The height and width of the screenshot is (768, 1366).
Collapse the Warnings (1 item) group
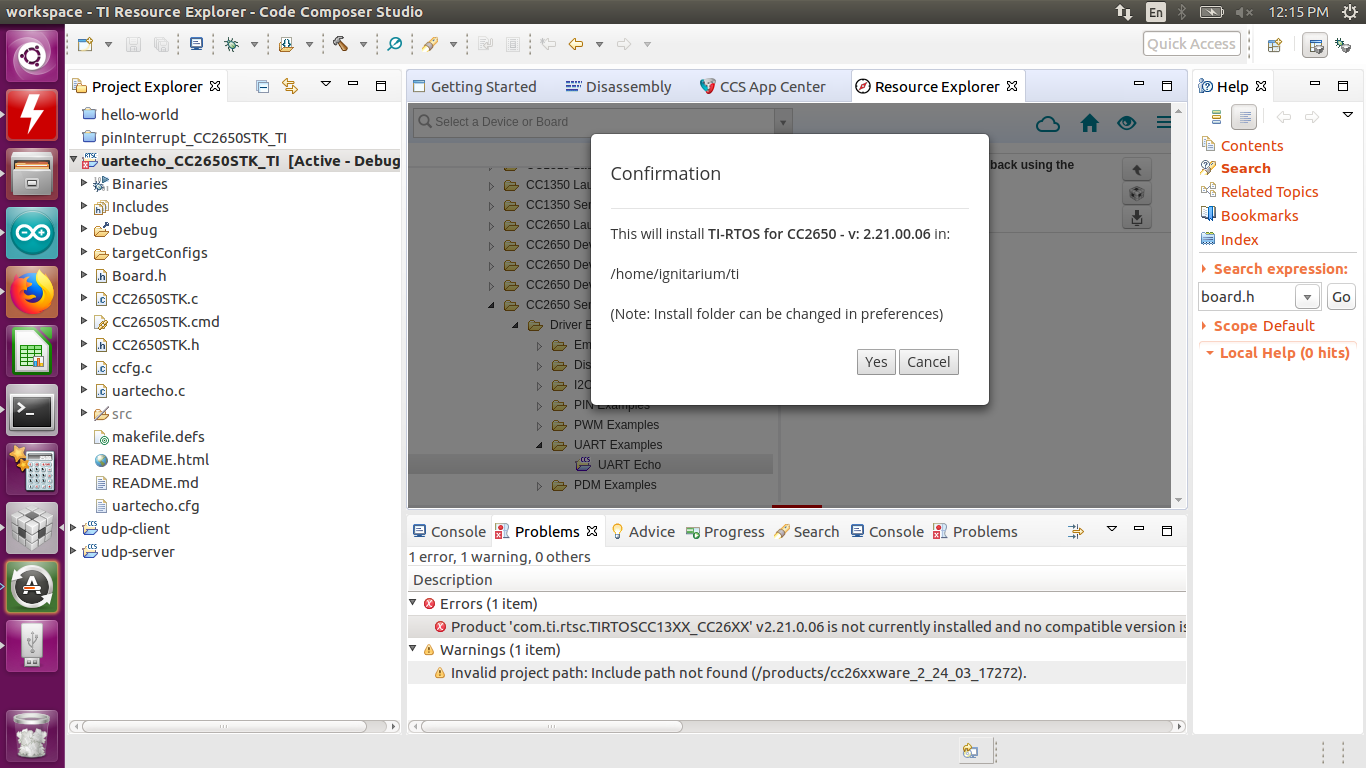point(413,650)
